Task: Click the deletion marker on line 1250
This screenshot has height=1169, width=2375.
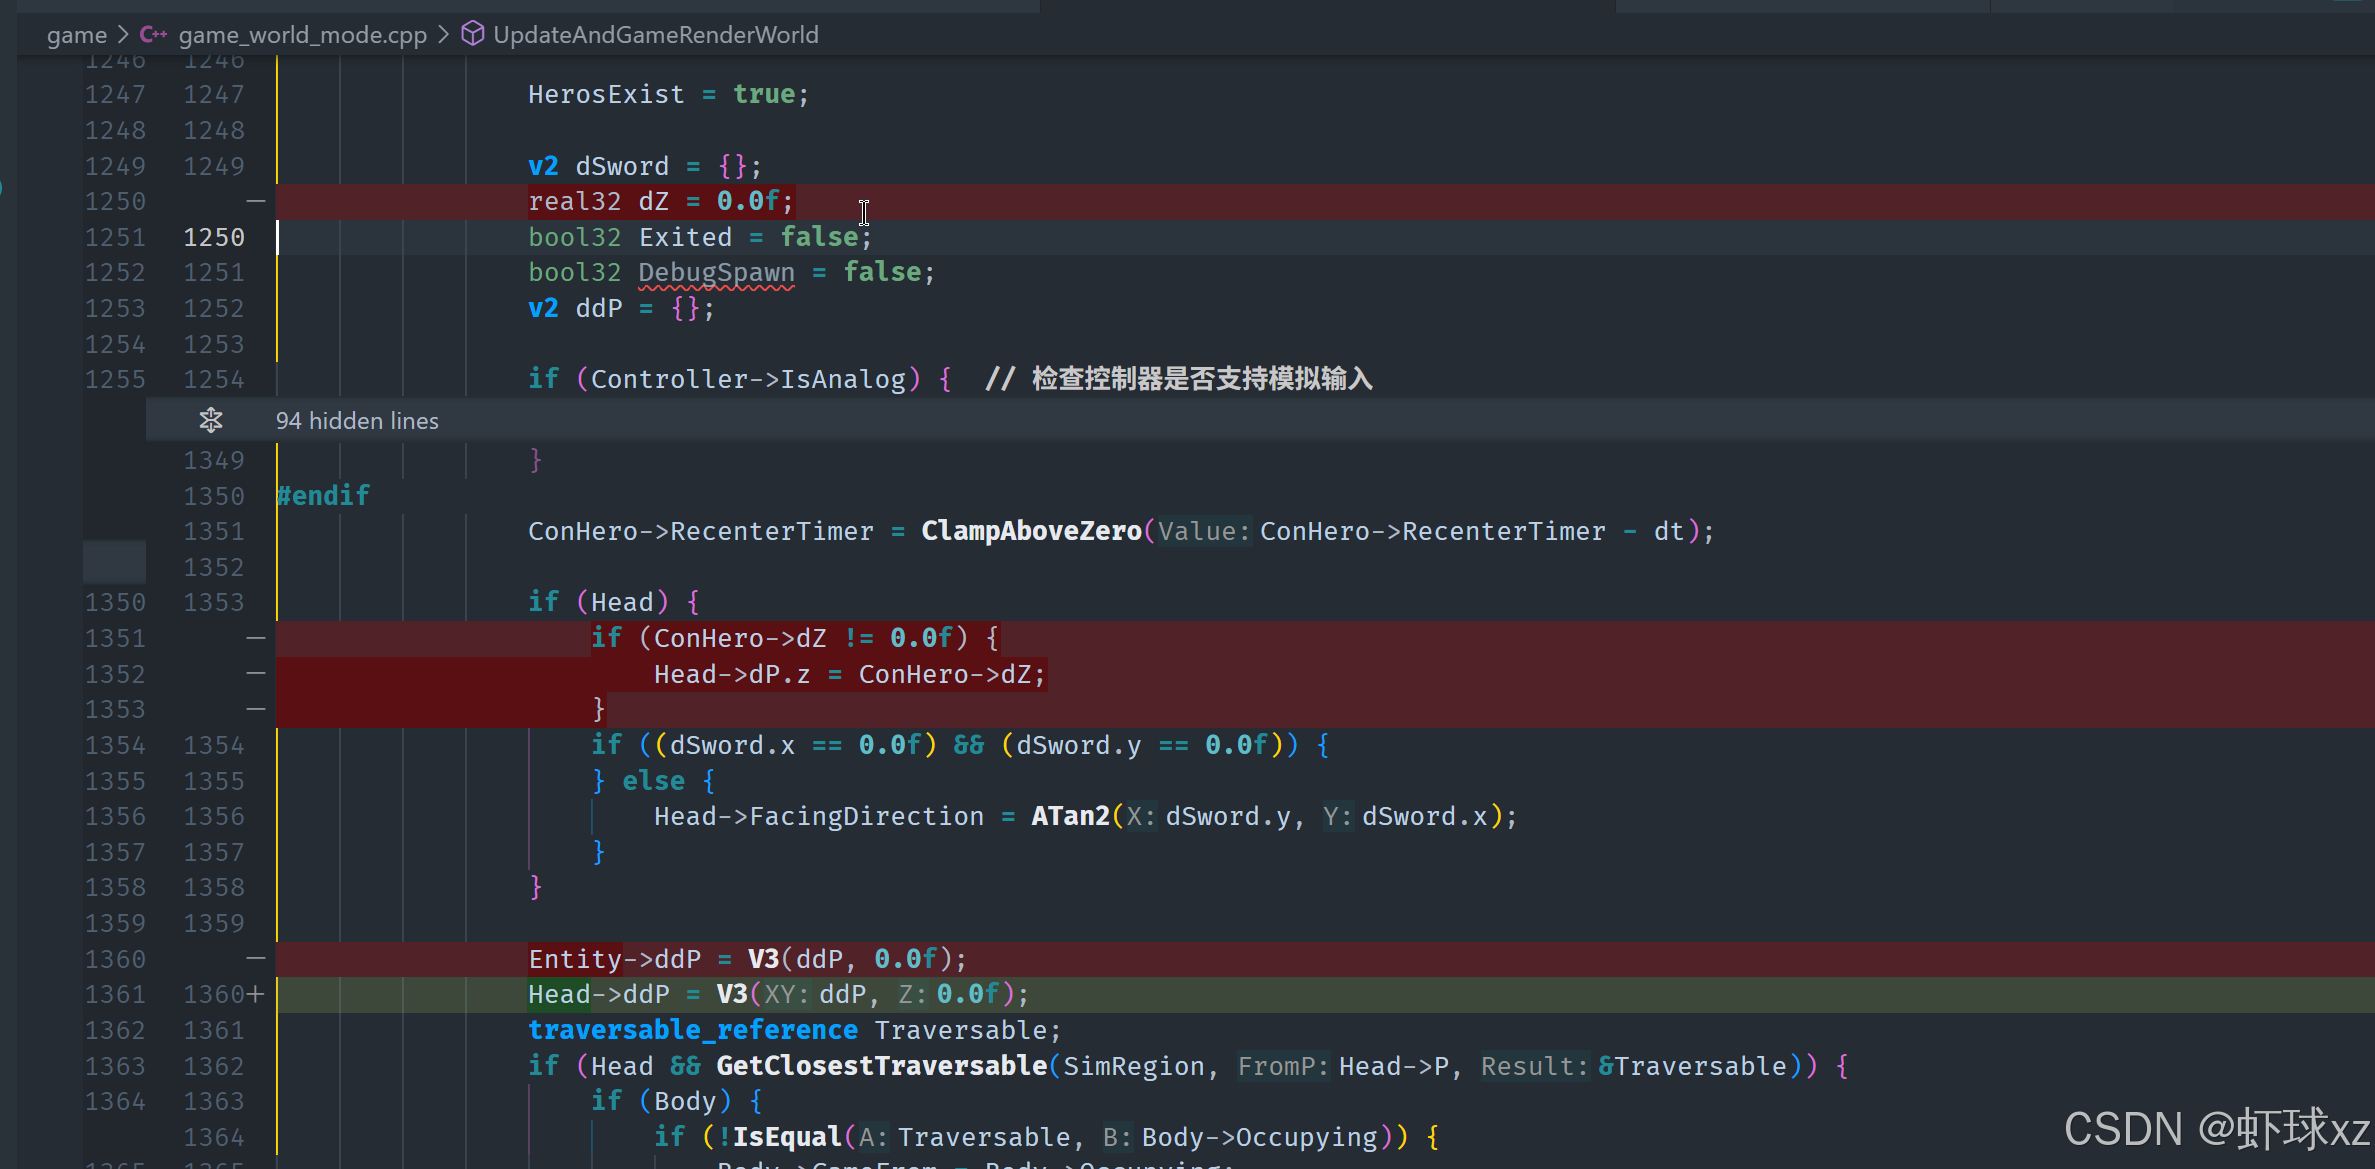Action: pos(256,202)
